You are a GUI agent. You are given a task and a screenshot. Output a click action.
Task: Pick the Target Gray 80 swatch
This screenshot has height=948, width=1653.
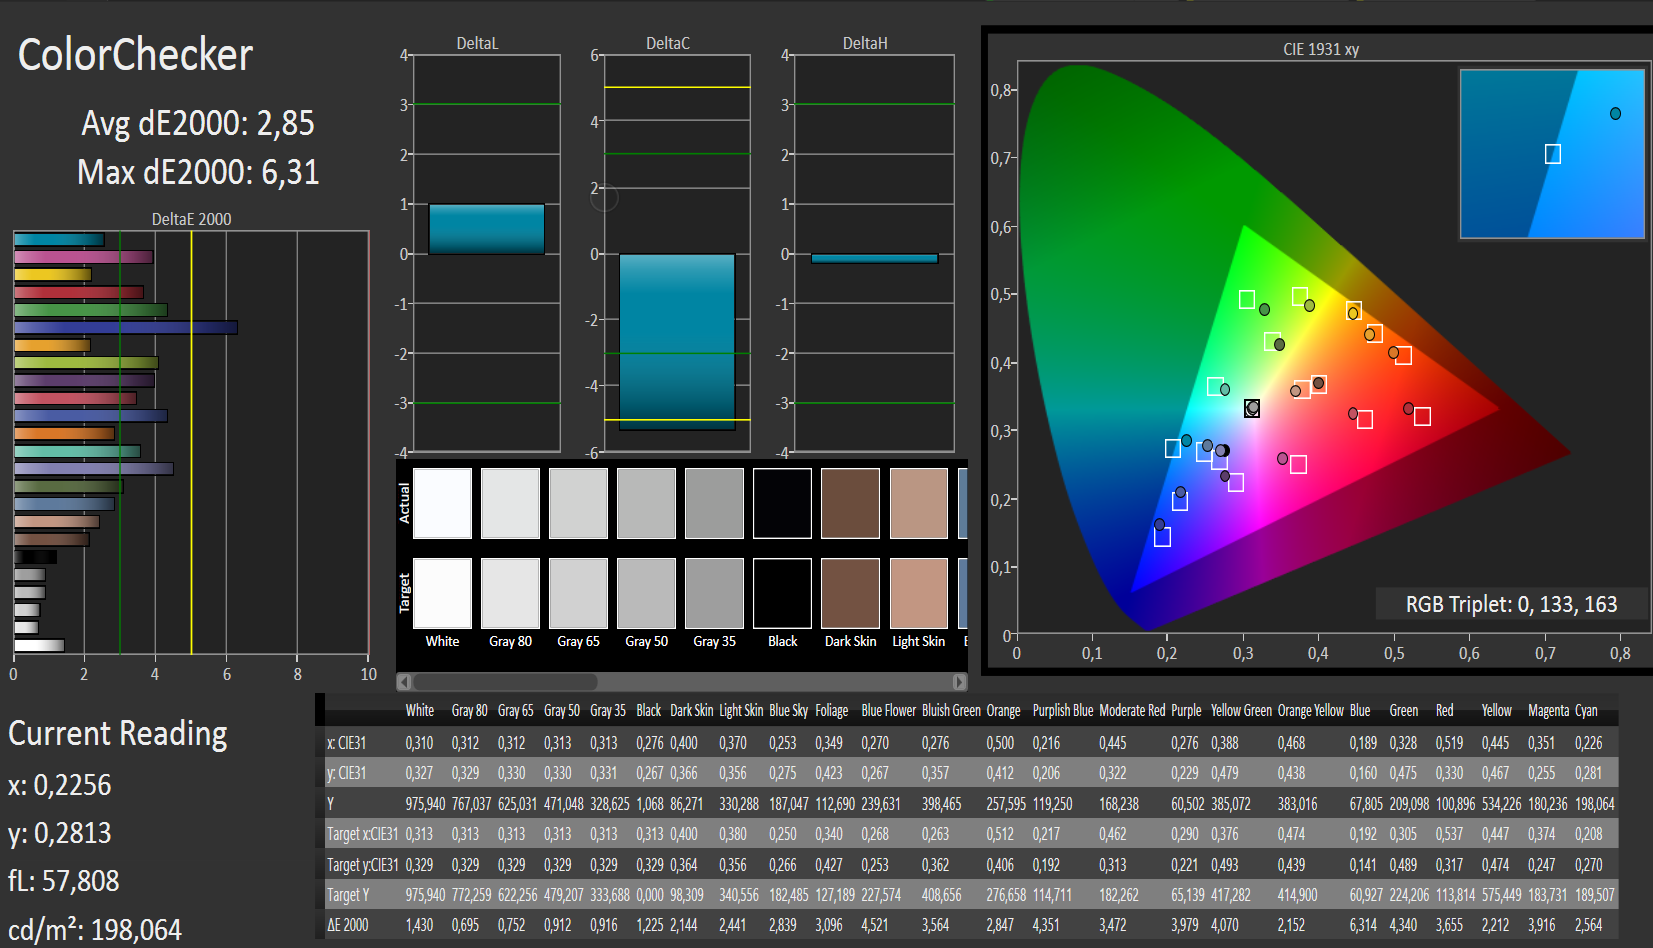pyautogui.click(x=510, y=593)
